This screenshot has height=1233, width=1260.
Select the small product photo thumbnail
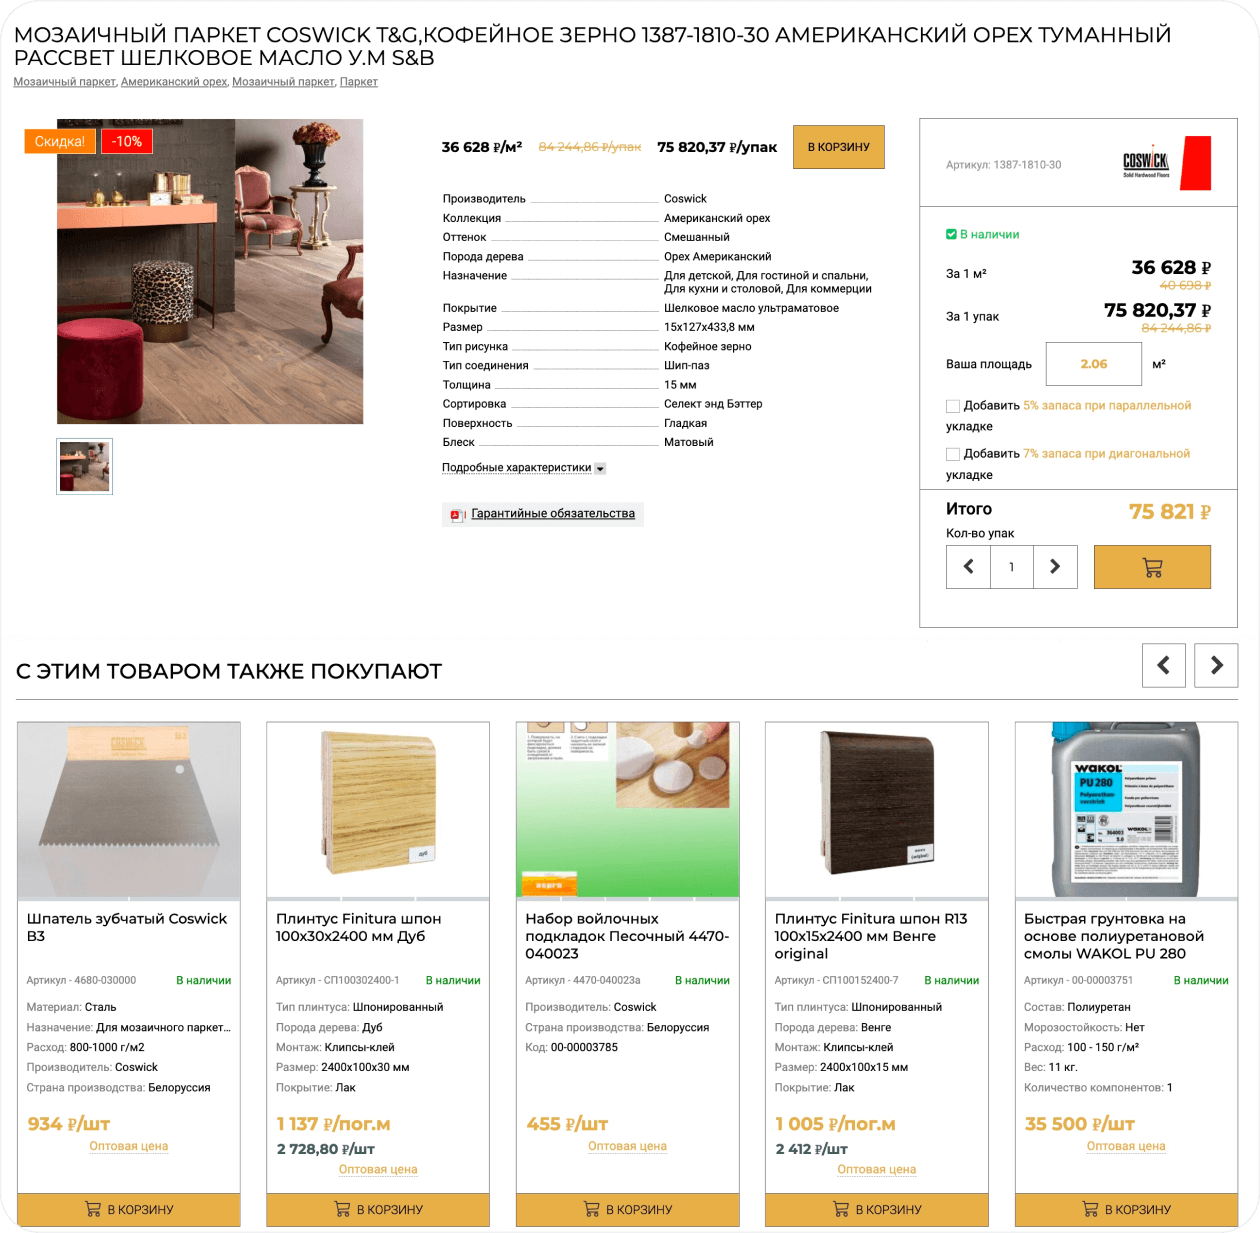(85, 466)
